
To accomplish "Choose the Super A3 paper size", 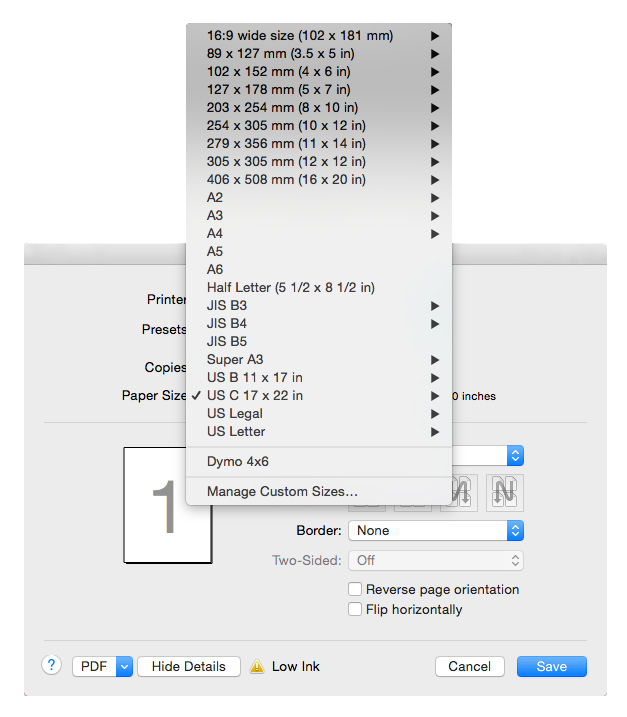I will click(x=319, y=359).
